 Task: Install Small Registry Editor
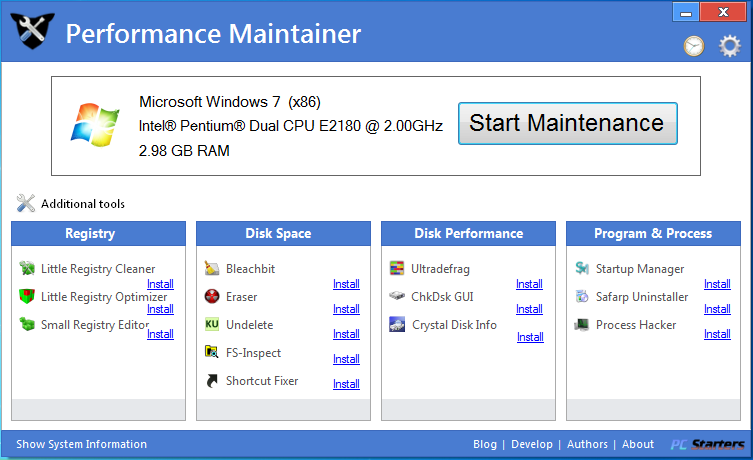pos(160,334)
